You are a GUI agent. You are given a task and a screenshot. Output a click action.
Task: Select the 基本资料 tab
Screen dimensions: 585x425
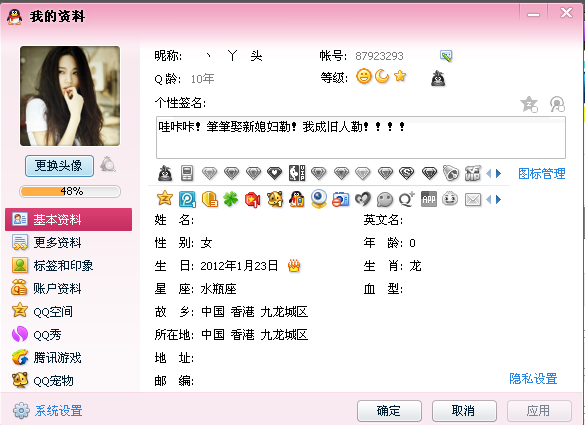click(68, 219)
